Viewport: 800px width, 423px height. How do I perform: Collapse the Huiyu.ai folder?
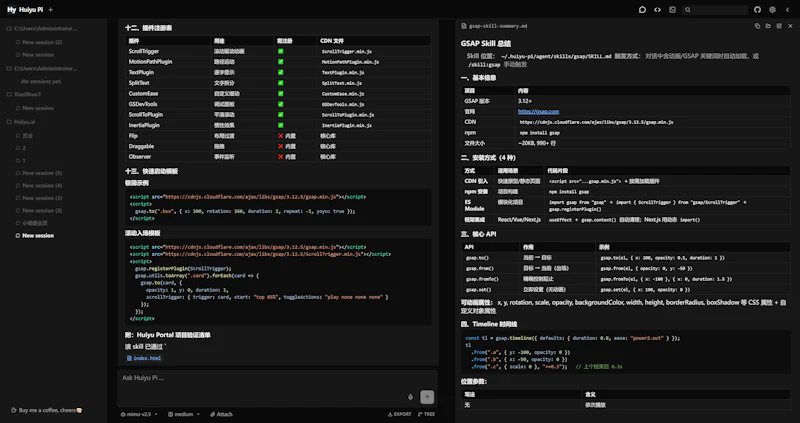(x=21, y=122)
